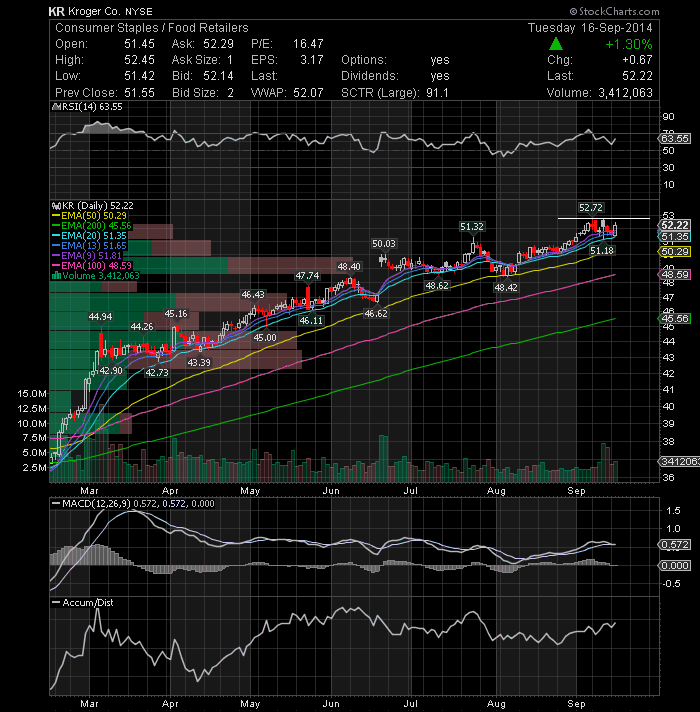The image size is (700, 712).
Task: Click the yellow line swatch for EMA(50)
Action: coord(56,216)
